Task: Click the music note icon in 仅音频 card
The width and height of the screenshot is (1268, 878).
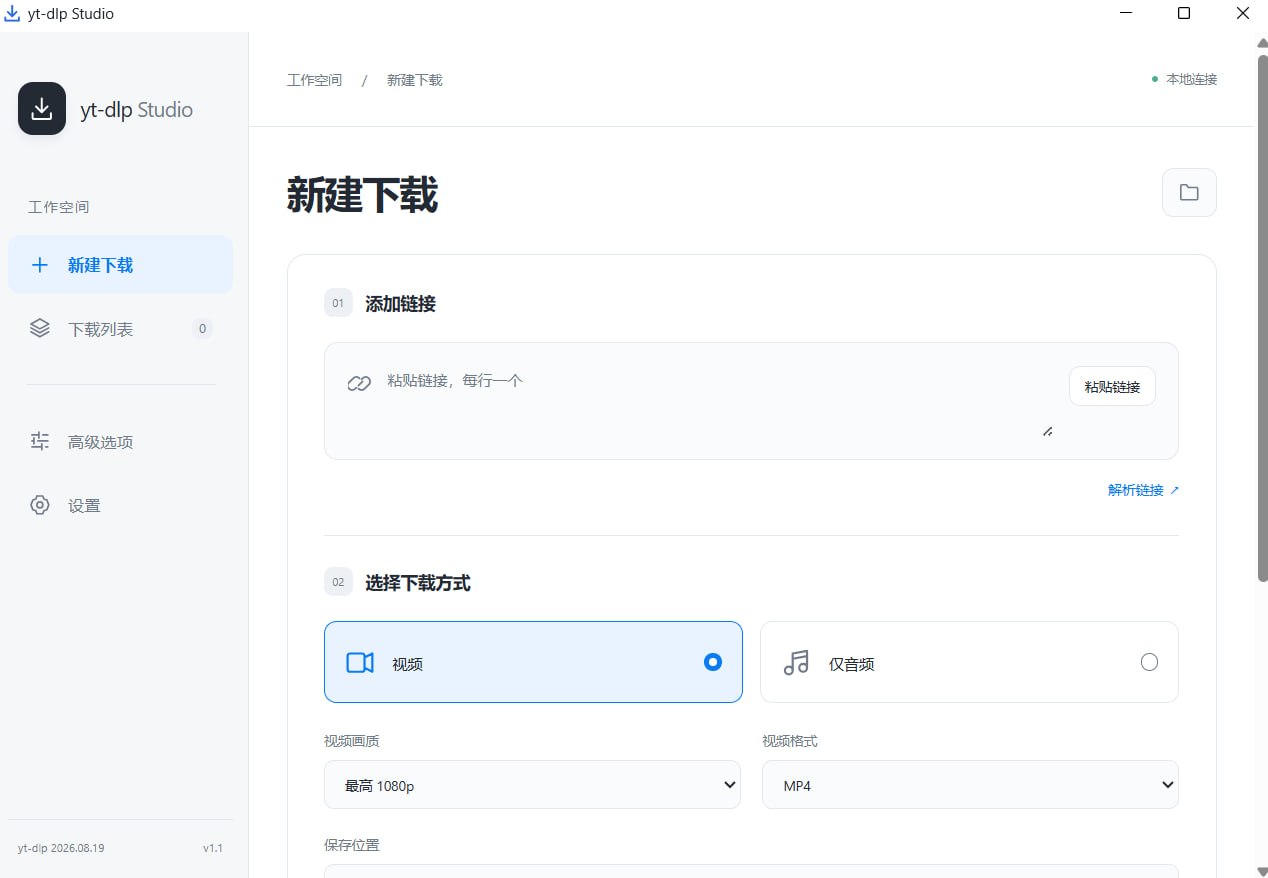Action: [796, 662]
